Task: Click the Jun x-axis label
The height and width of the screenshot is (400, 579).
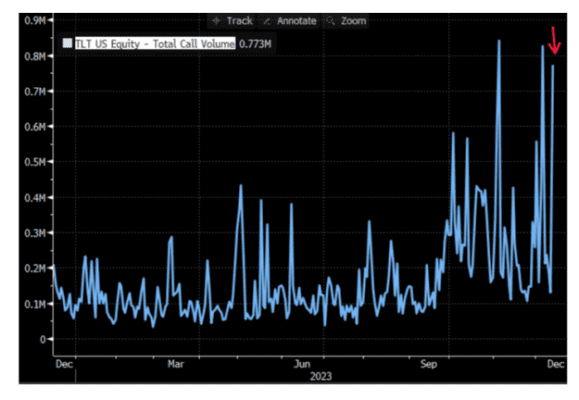Action: pyautogui.click(x=302, y=364)
